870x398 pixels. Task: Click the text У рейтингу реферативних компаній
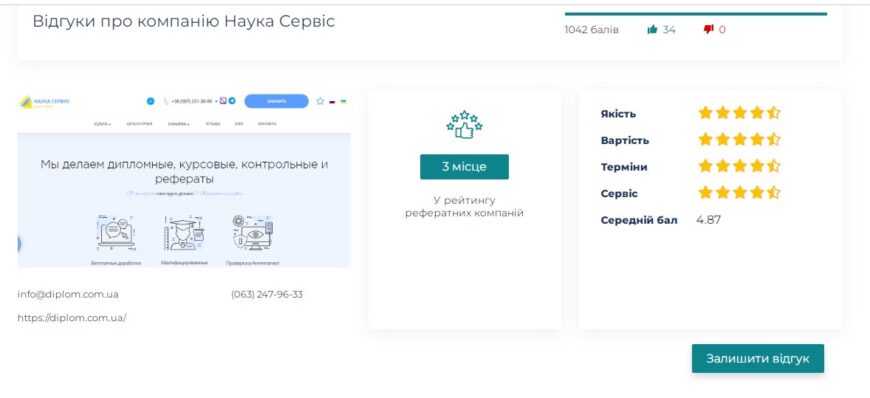point(464,206)
